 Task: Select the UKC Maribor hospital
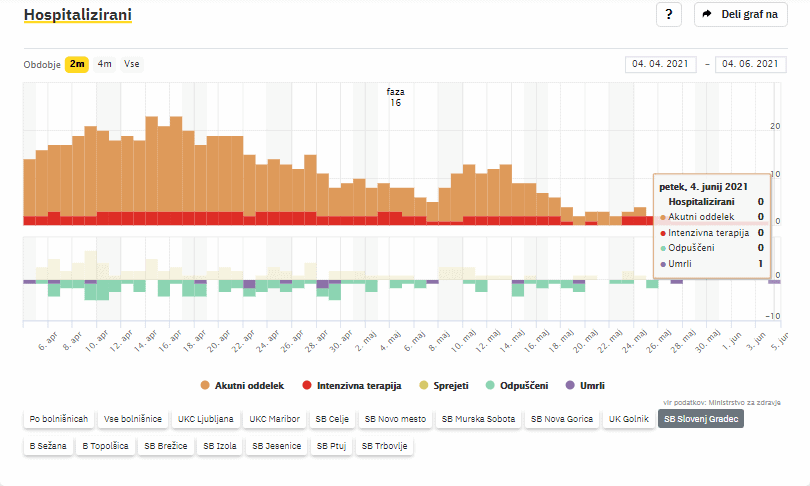coord(274,419)
